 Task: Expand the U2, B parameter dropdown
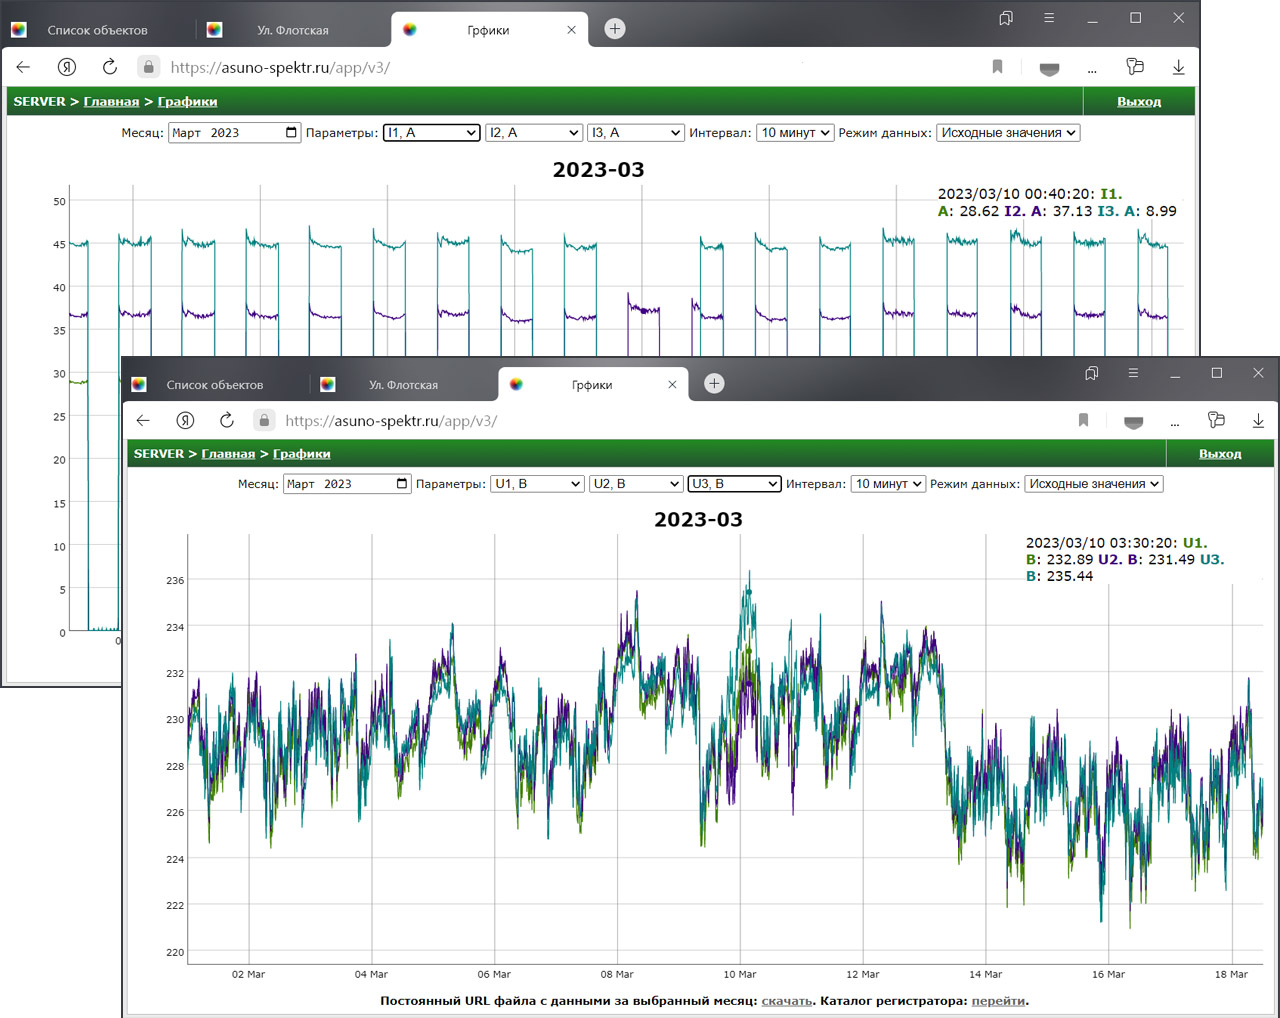pyautogui.click(x=636, y=483)
